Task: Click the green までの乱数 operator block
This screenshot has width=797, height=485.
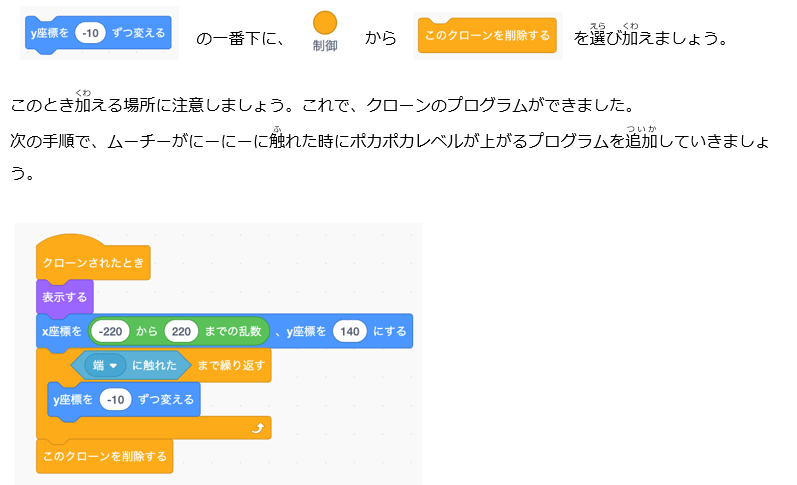Action: [x=234, y=331]
